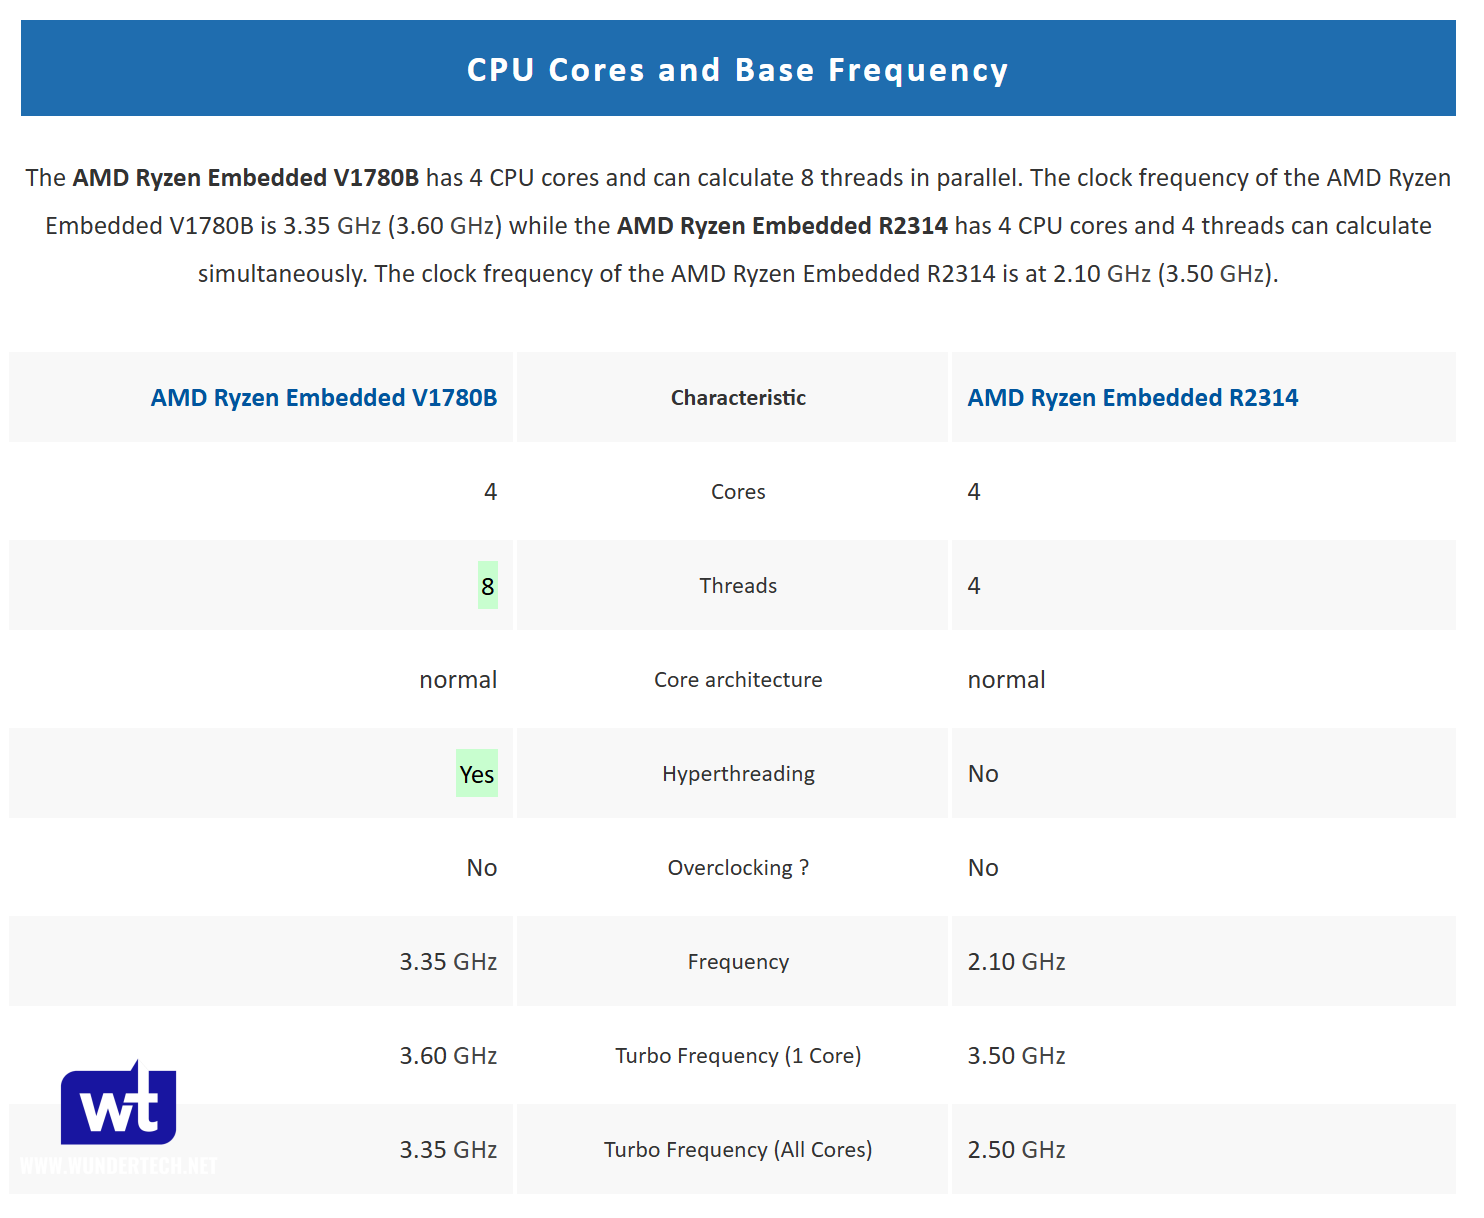The image size is (1484, 1218).
Task: Click the 2.50 GHz all-cores value
Action: click(x=1016, y=1150)
